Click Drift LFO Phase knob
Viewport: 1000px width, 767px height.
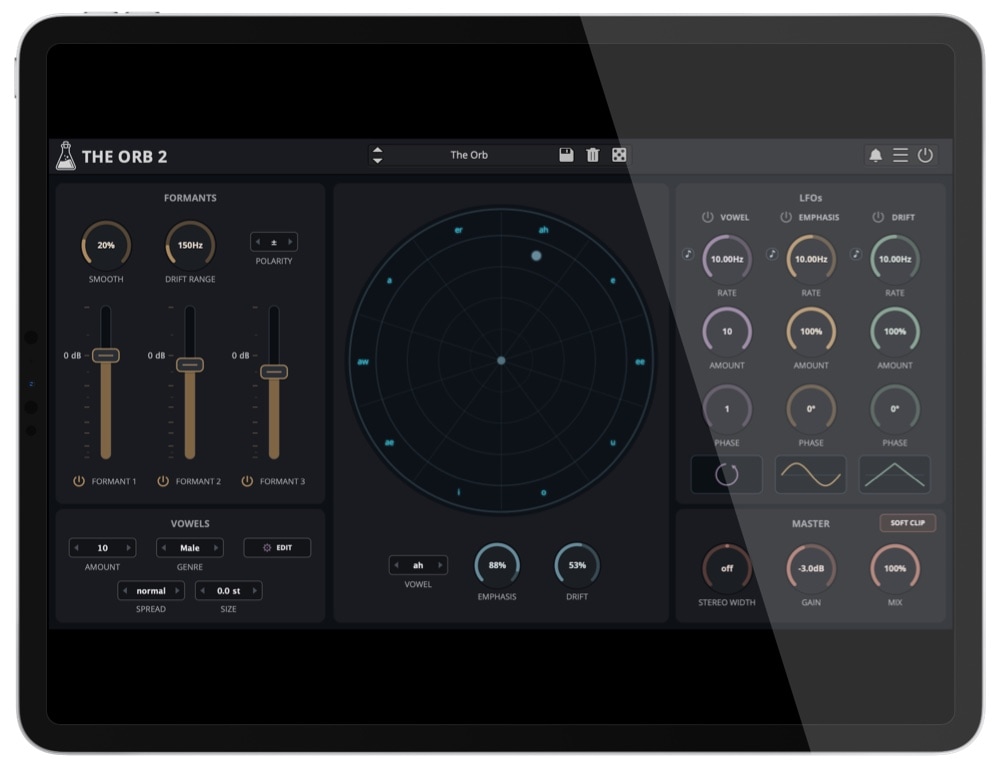(895, 409)
